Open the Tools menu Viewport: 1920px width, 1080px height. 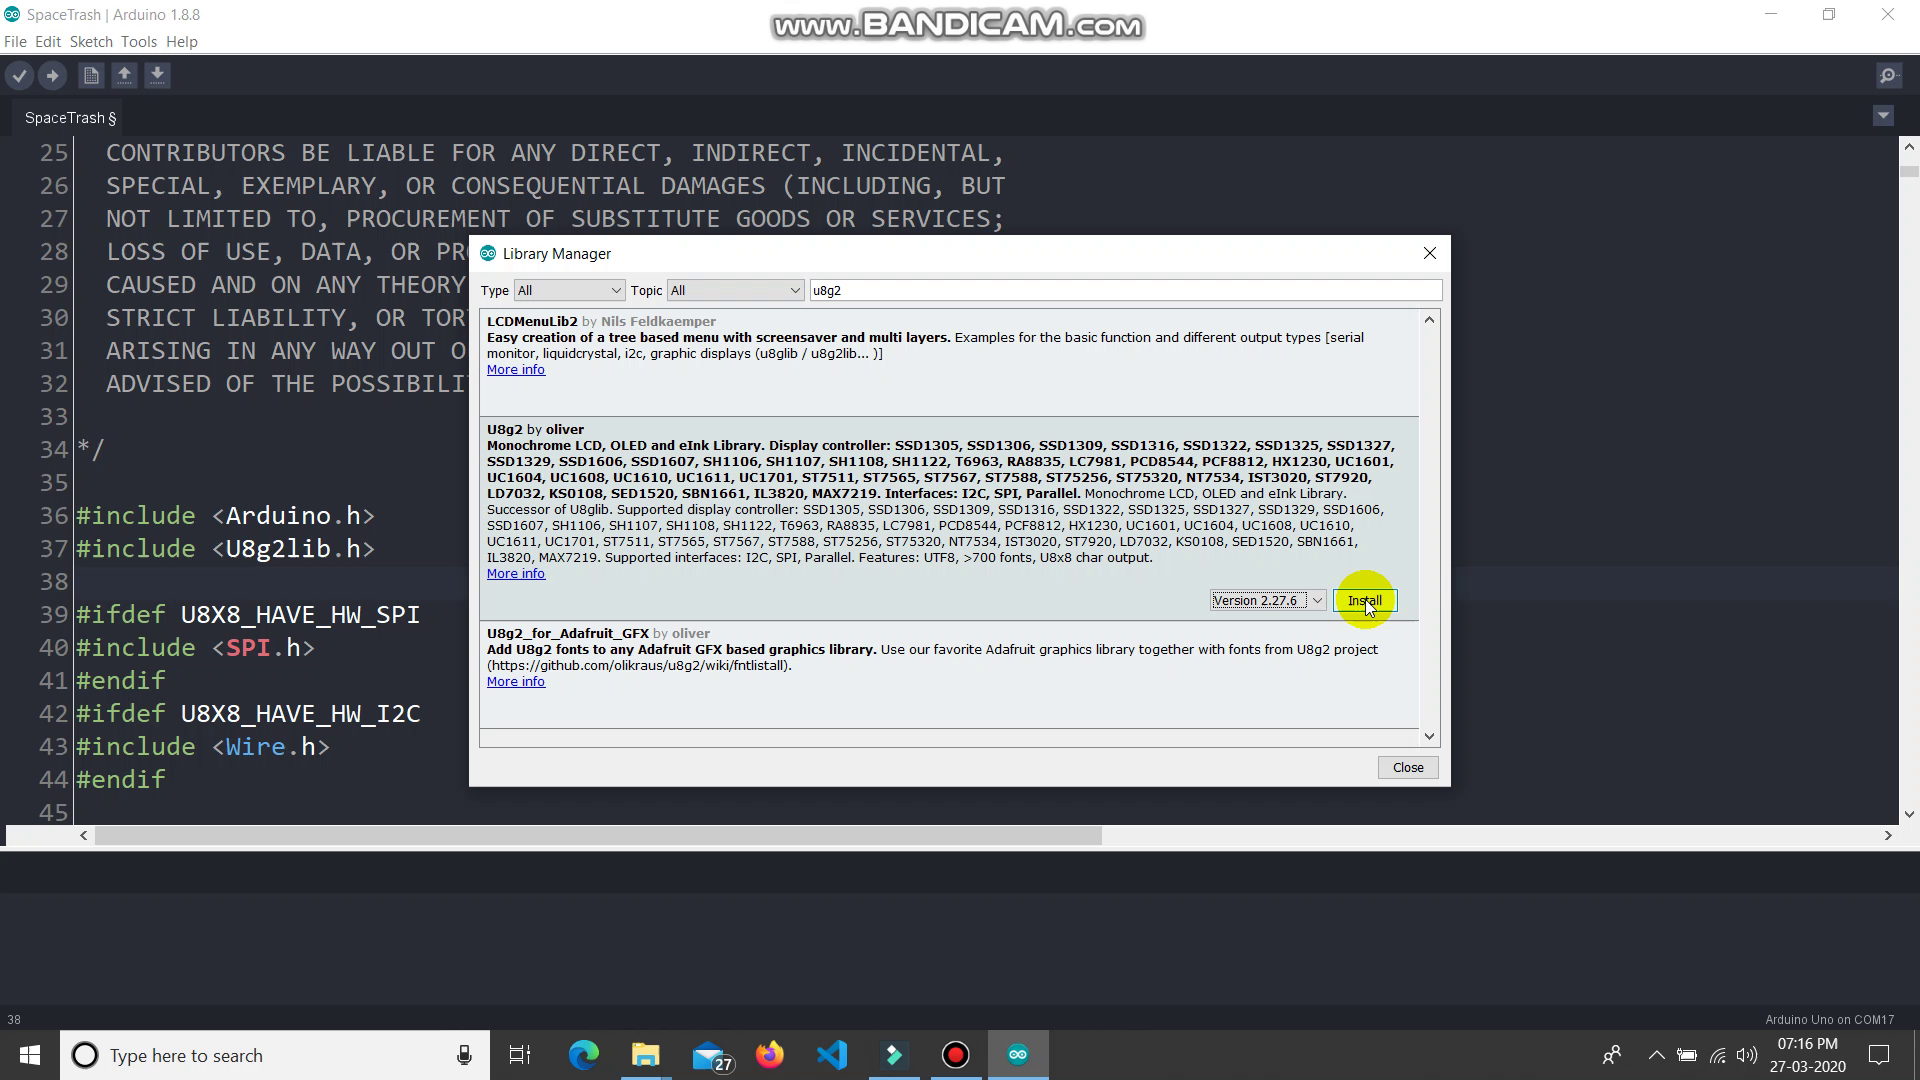138,41
